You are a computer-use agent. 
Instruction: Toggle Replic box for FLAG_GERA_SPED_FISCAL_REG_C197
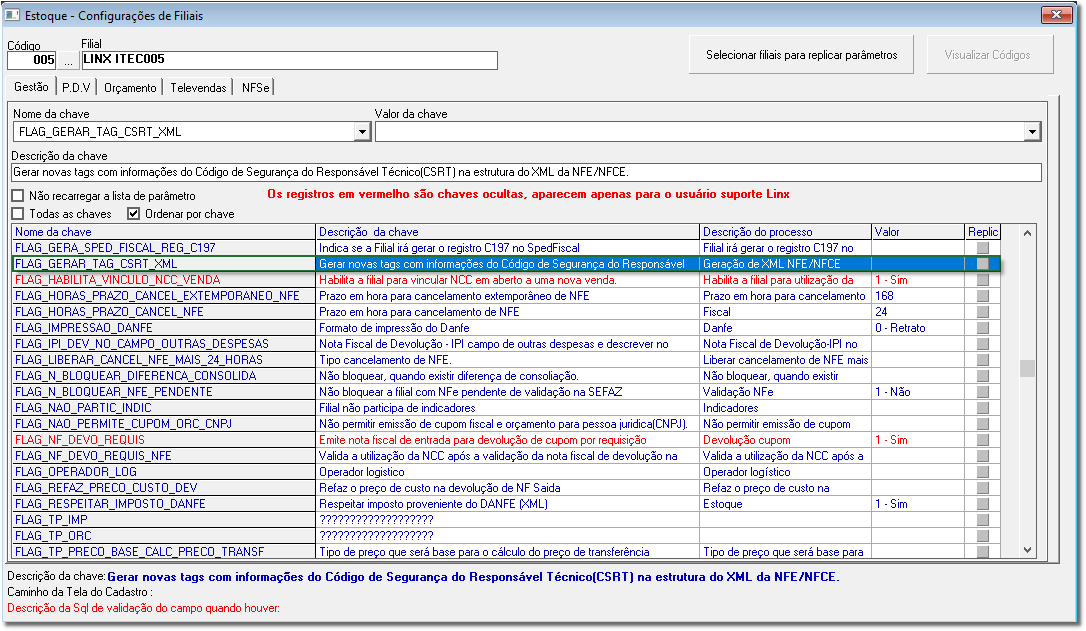982,248
